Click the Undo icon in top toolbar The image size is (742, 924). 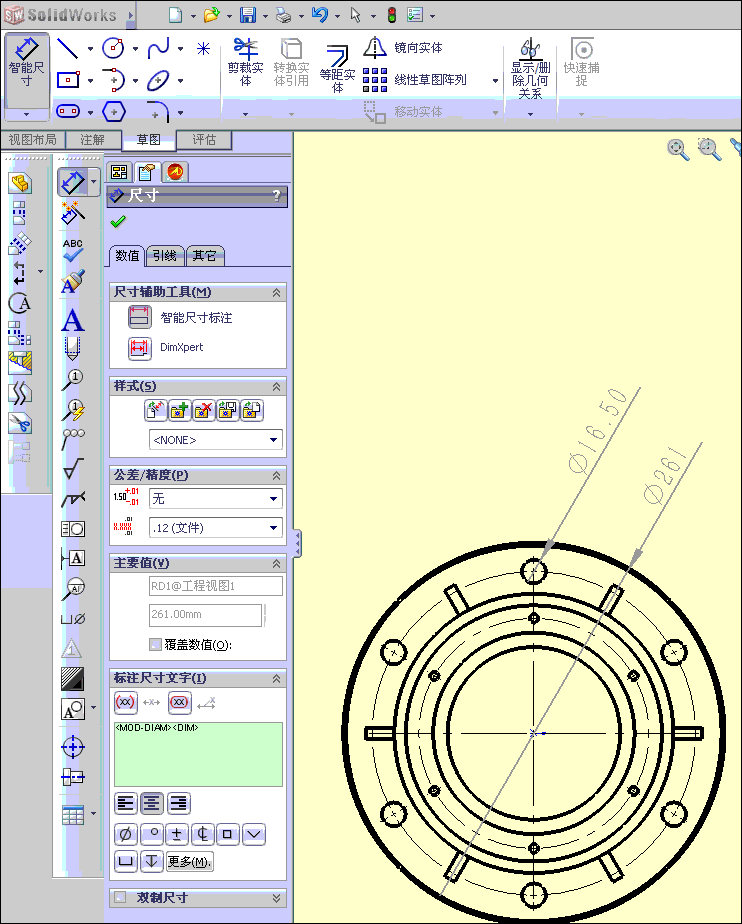point(320,15)
